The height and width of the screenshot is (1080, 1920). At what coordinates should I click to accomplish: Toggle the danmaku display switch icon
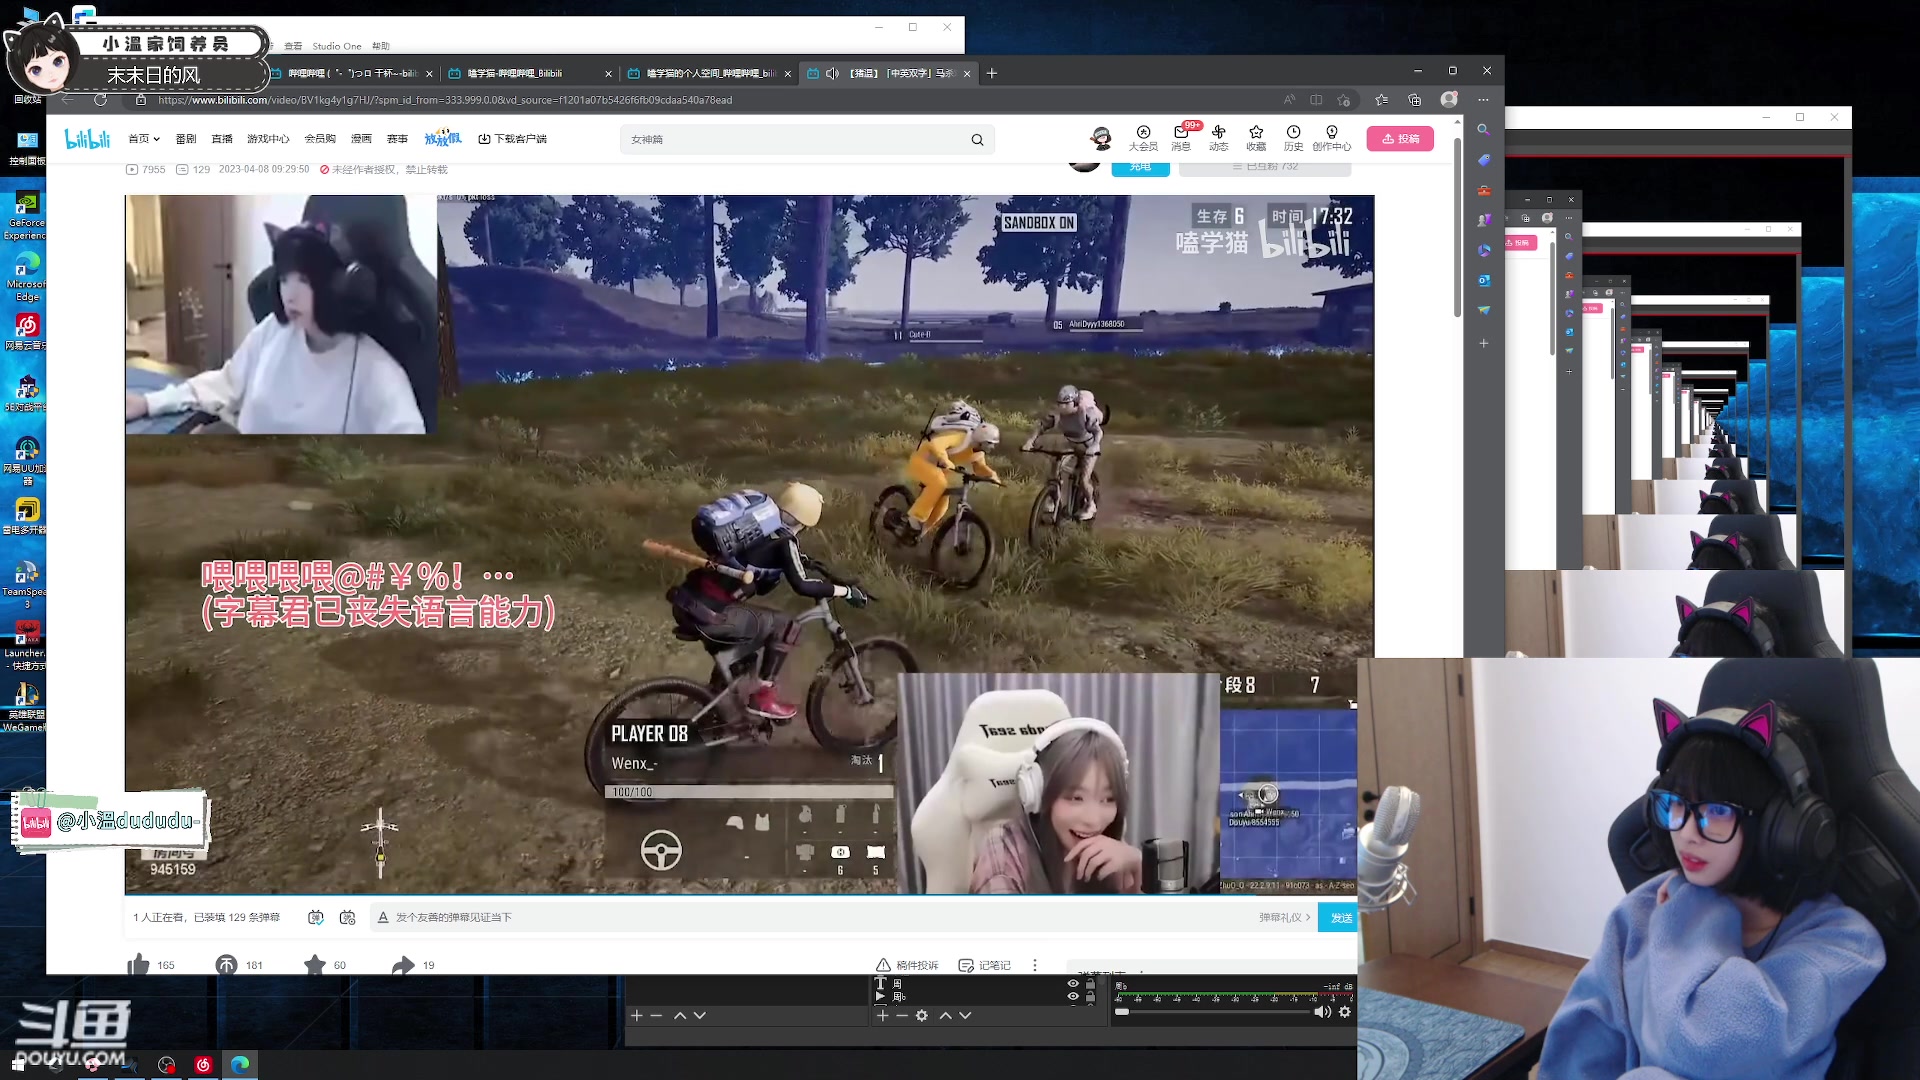coord(316,917)
